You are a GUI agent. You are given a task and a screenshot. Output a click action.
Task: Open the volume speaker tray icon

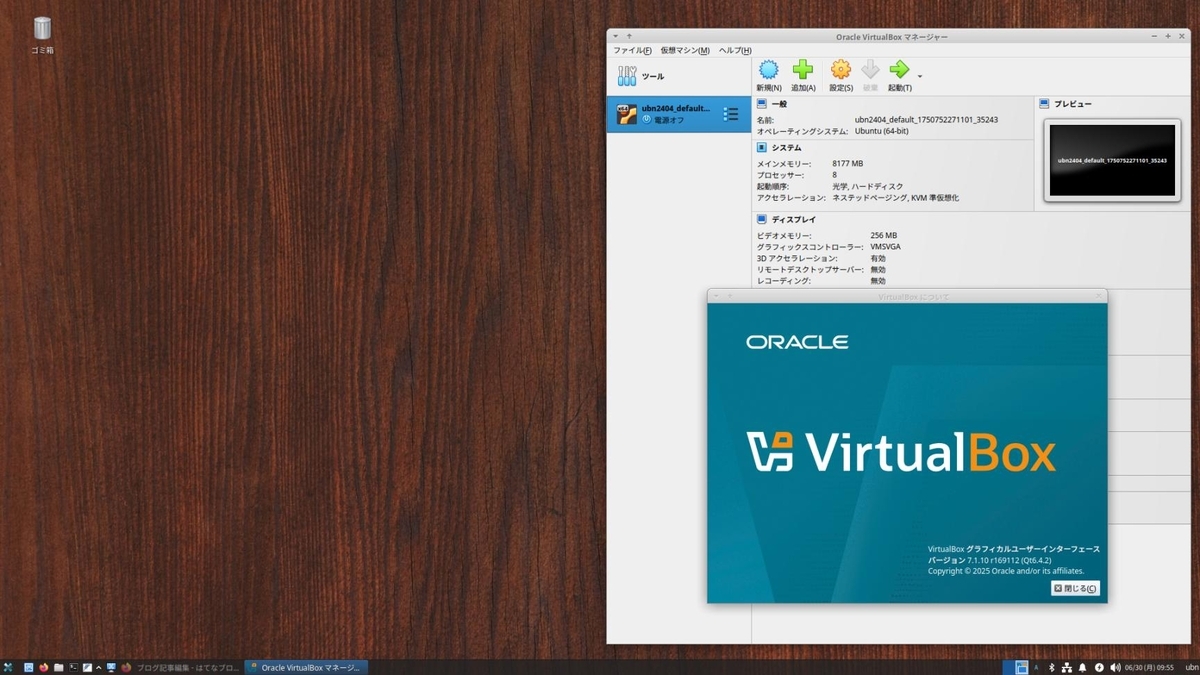(1115, 667)
